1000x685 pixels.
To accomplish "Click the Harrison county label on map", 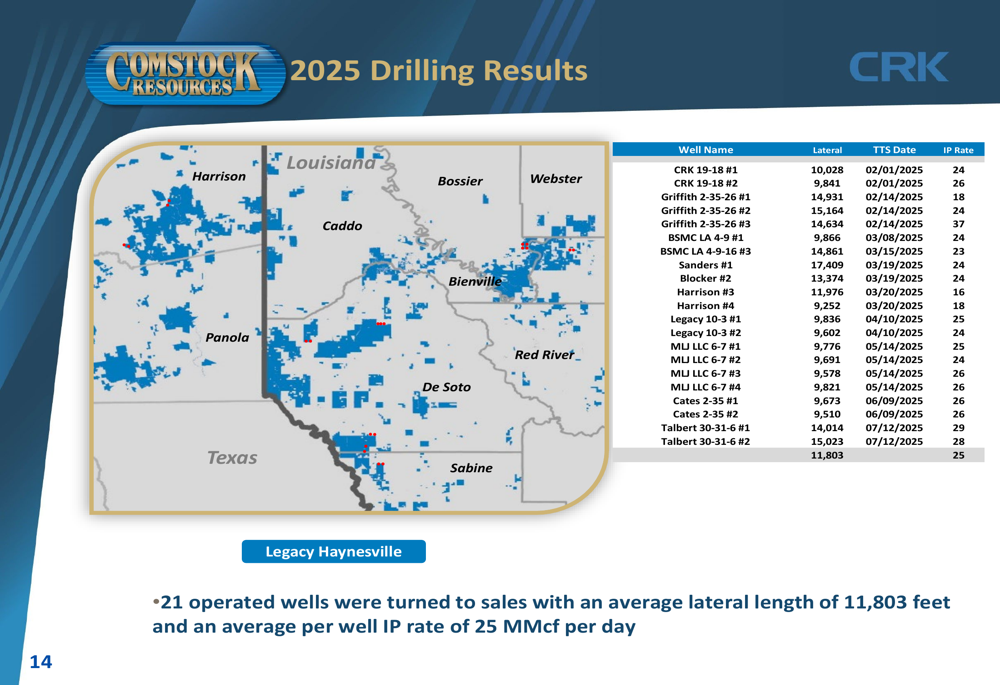I will pyautogui.click(x=219, y=176).
